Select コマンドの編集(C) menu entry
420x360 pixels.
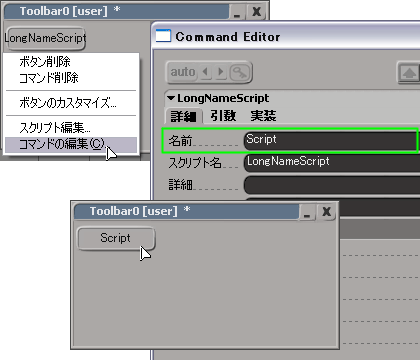tap(71, 144)
